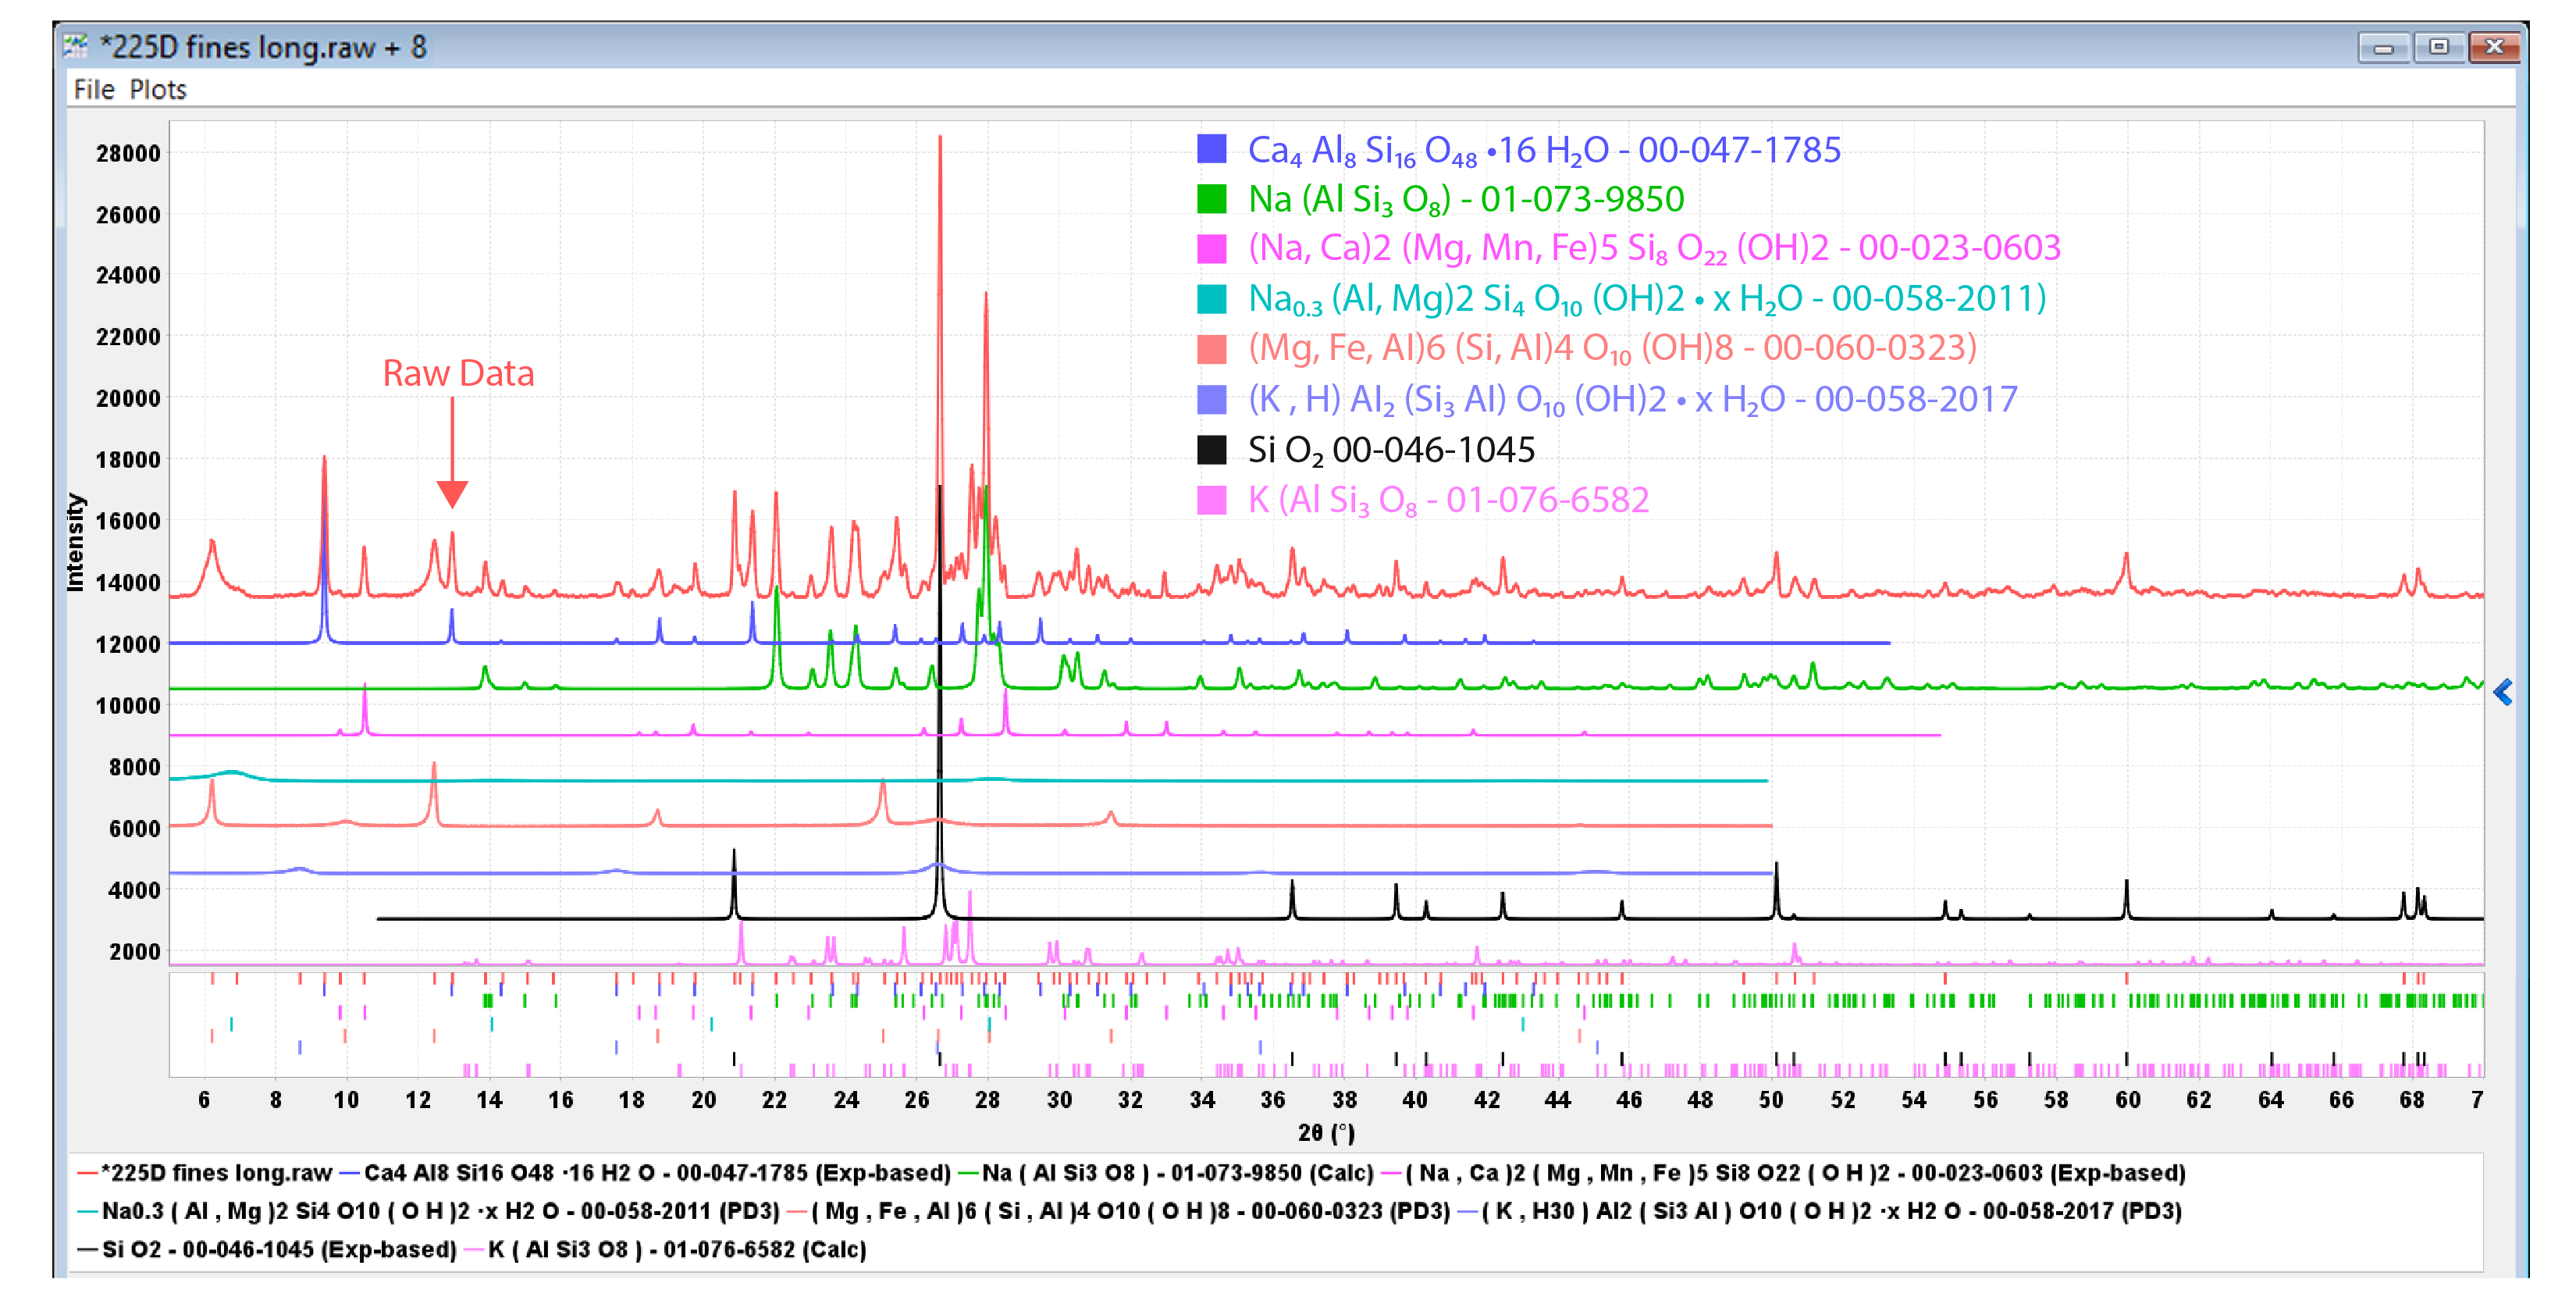Click the black SiO2 legend square
Screen dimensions: 2576x1308
click(x=1211, y=450)
